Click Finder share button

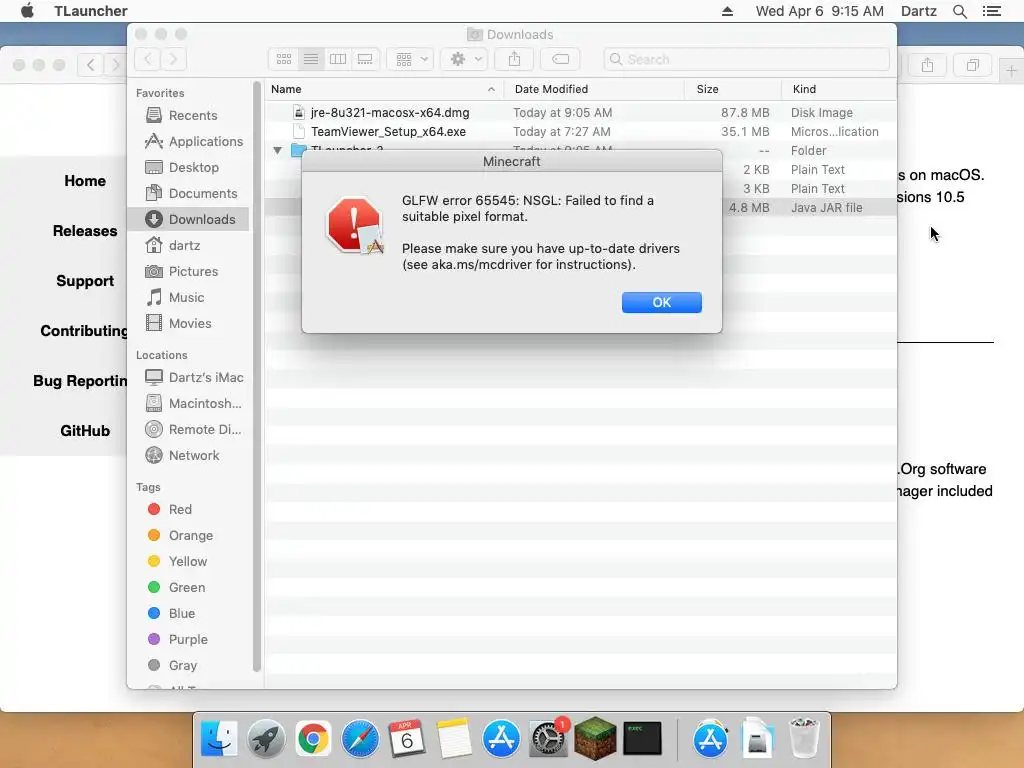(515, 59)
